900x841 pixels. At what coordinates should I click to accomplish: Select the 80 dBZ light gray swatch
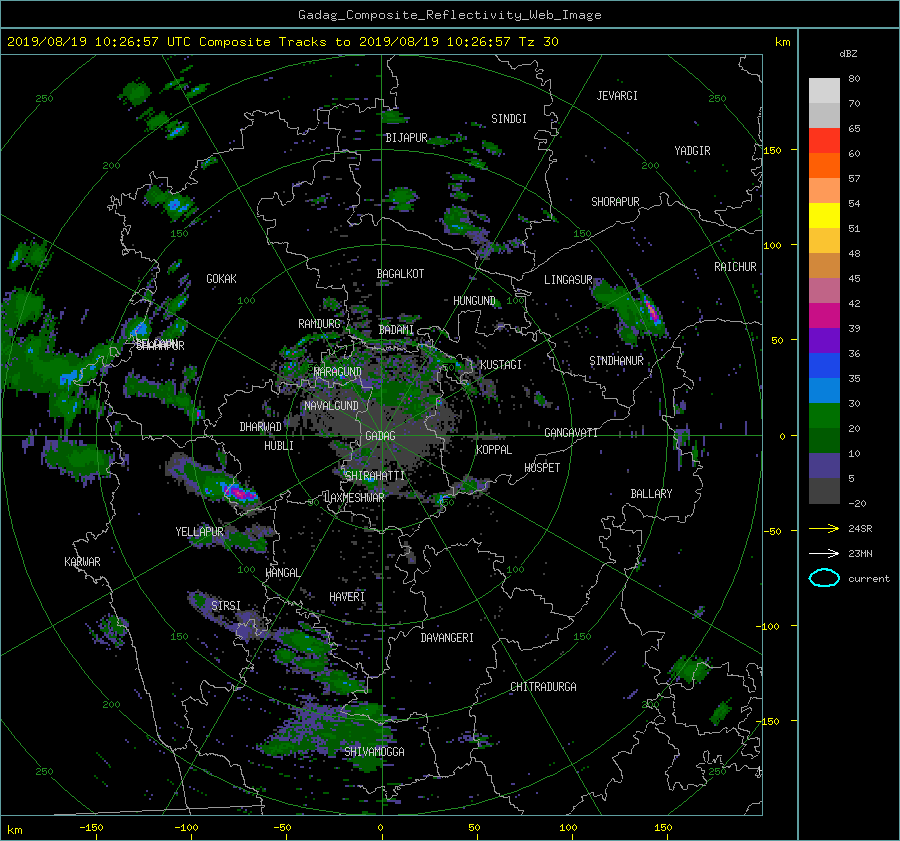[824, 90]
